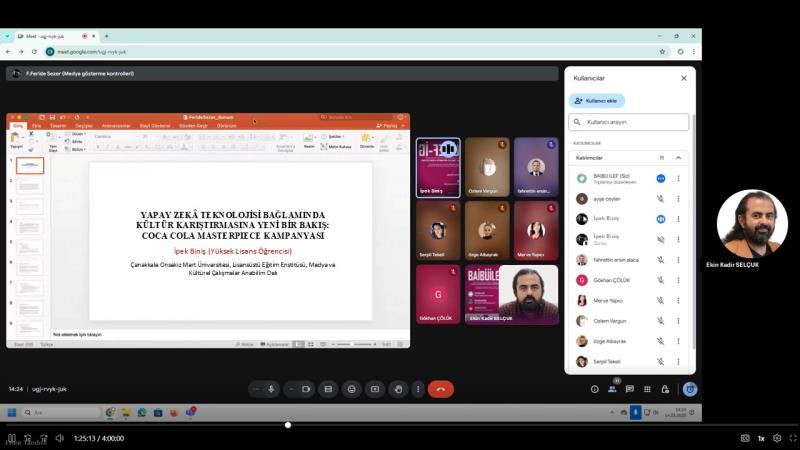Click Paylaş button in PowerPoint

387,126
